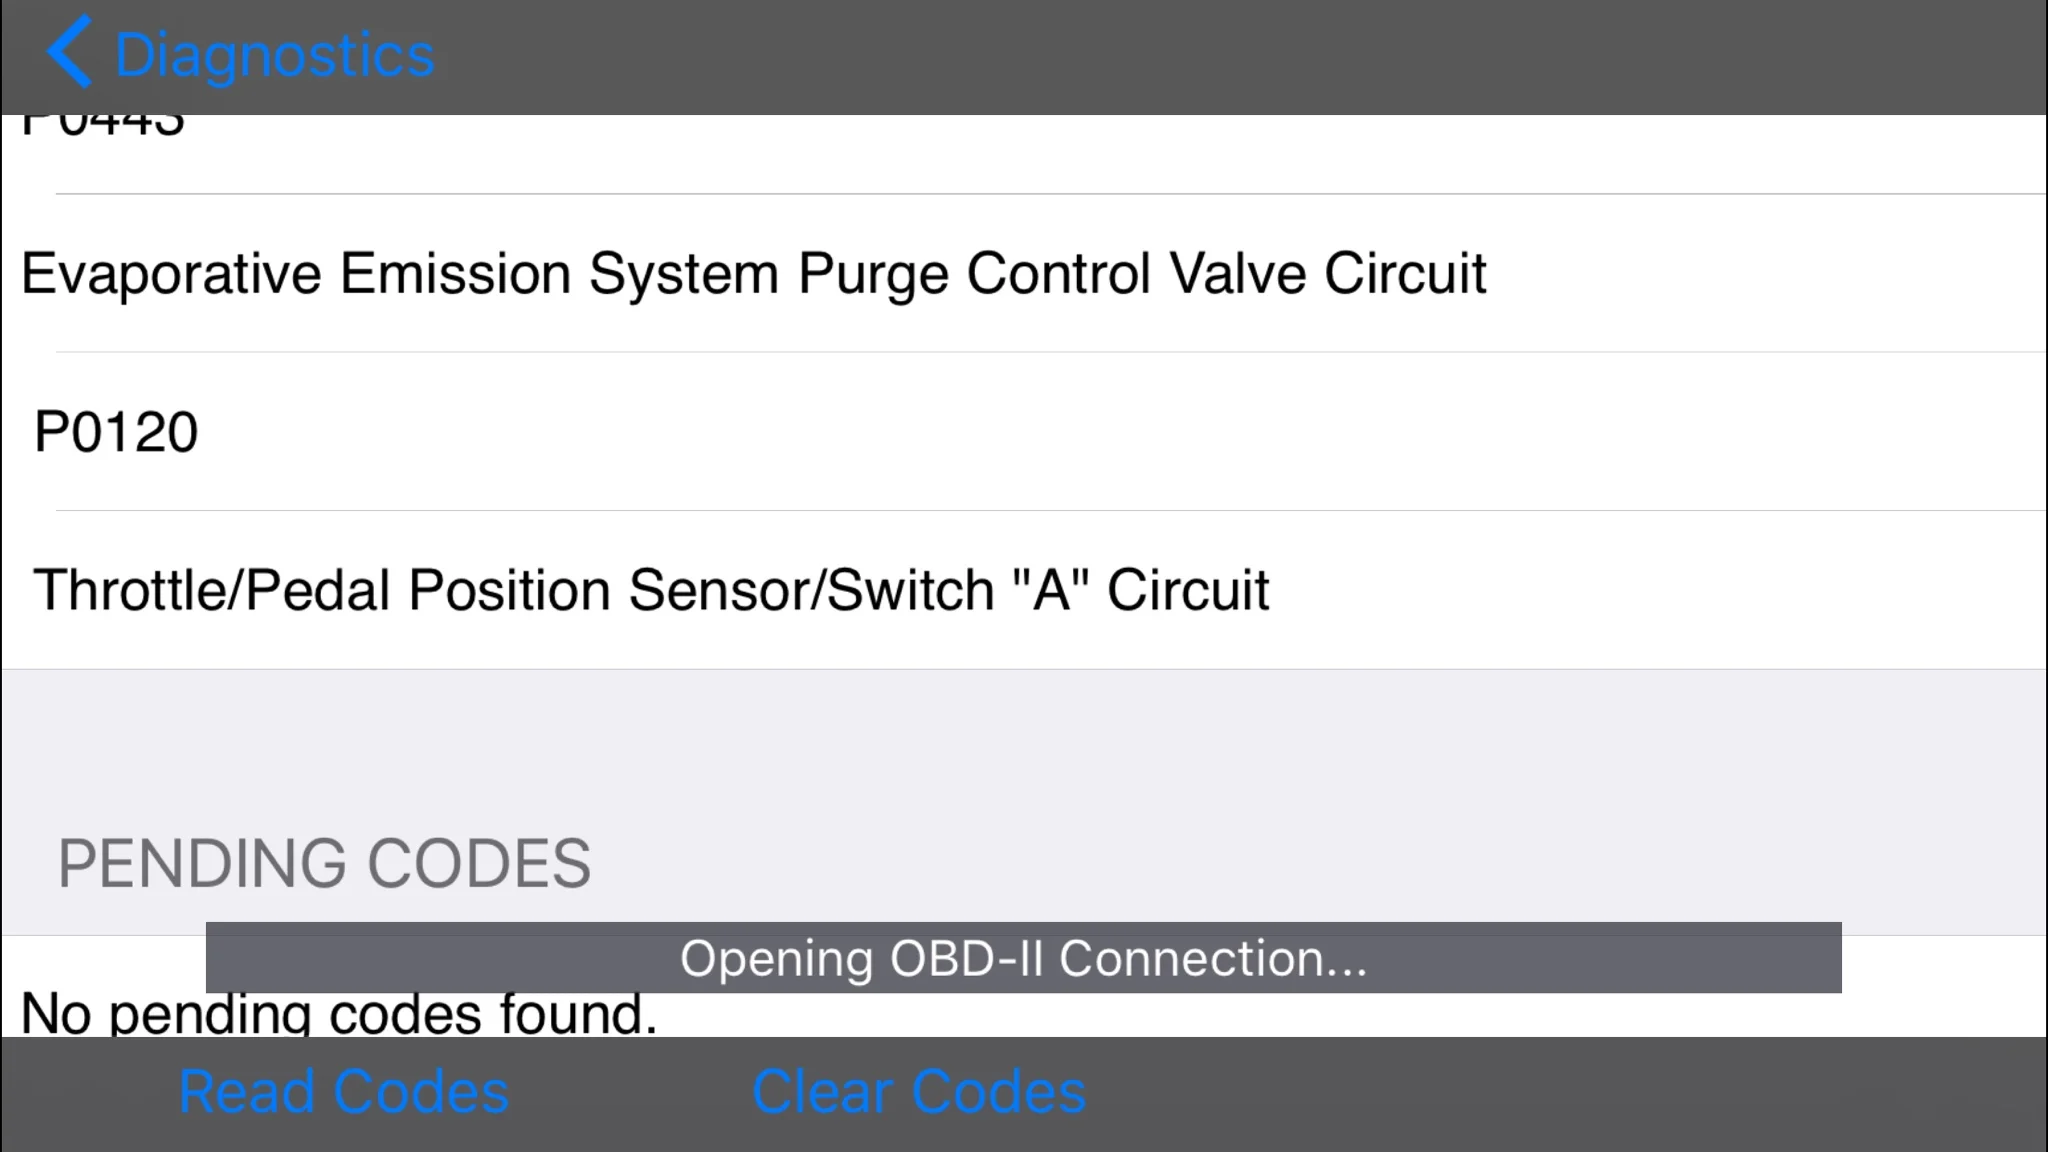The width and height of the screenshot is (2048, 1152).
Task: Tap Read Codes in the bottom toolbar
Action: [344, 1091]
